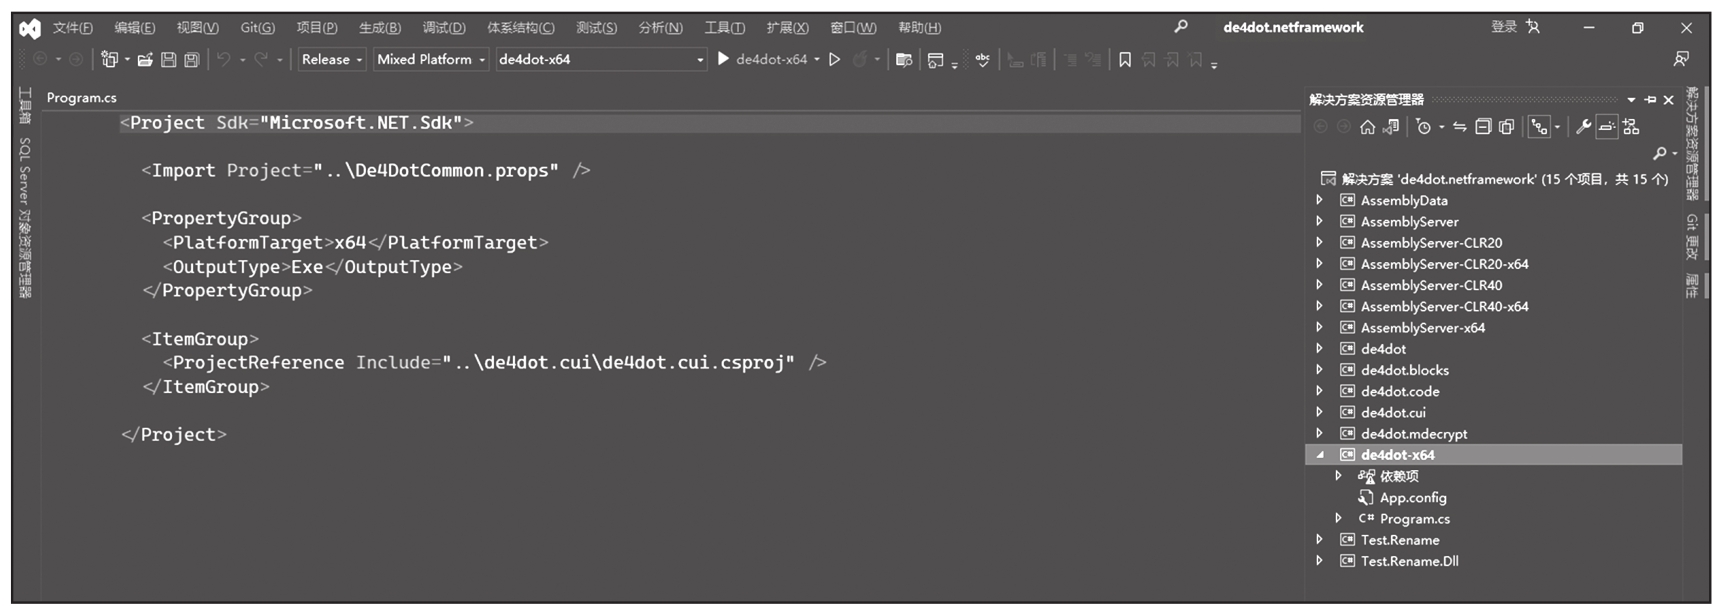Select the App.config file
The image size is (1727, 615).
pos(1413,498)
